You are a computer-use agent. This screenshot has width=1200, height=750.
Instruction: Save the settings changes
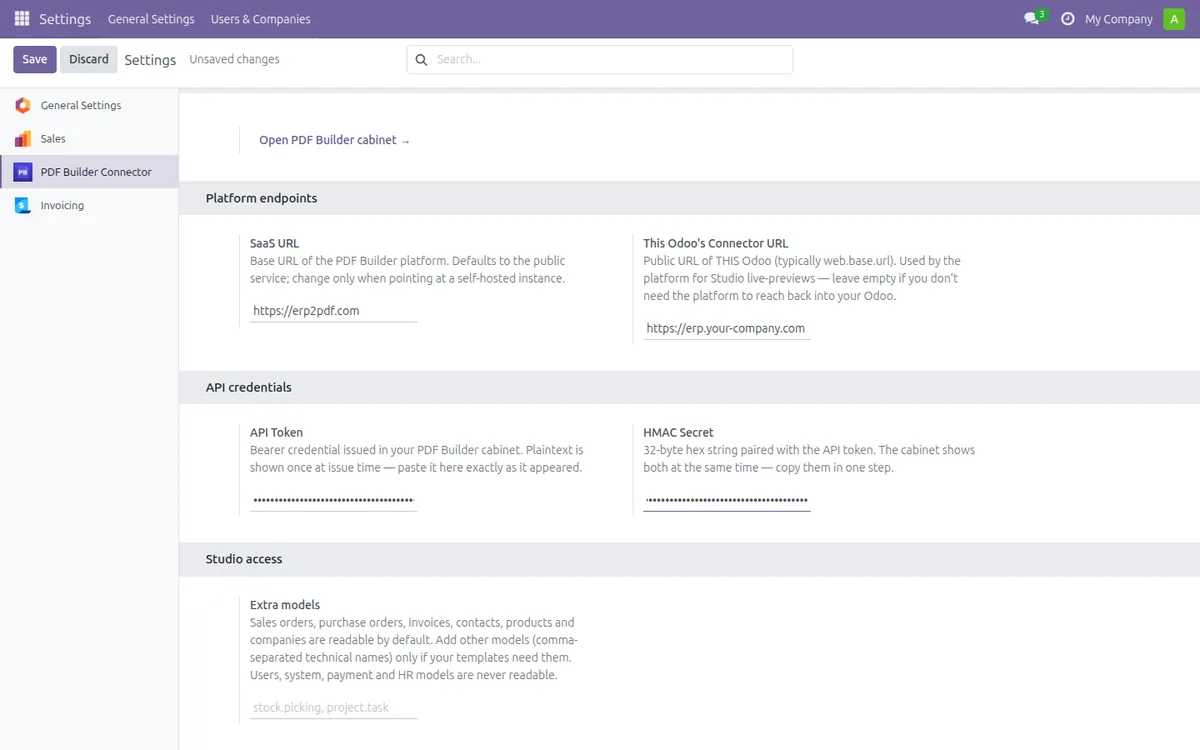34,59
